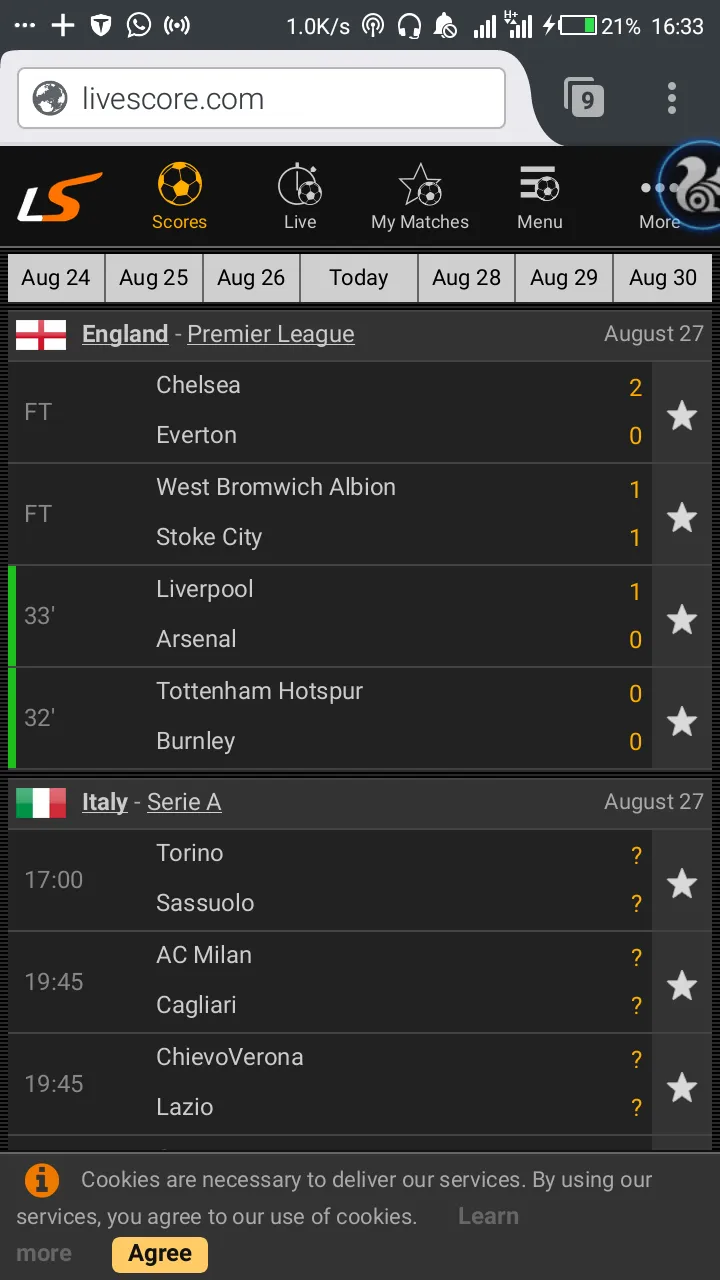Open My Matches star-ball icon
The height and width of the screenshot is (1280, 720).
[420, 186]
